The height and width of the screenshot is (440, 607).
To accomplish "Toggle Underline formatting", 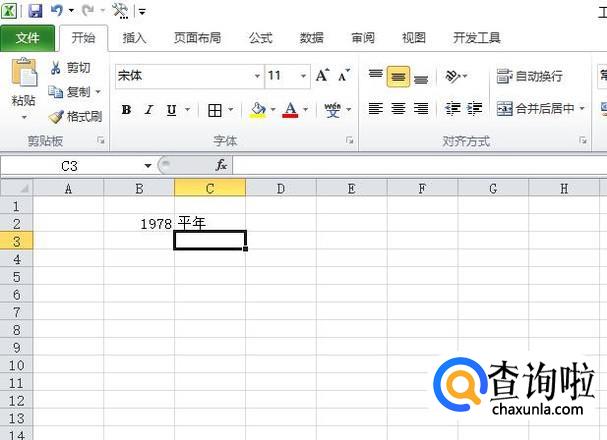I will pyautogui.click(x=171, y=110).
